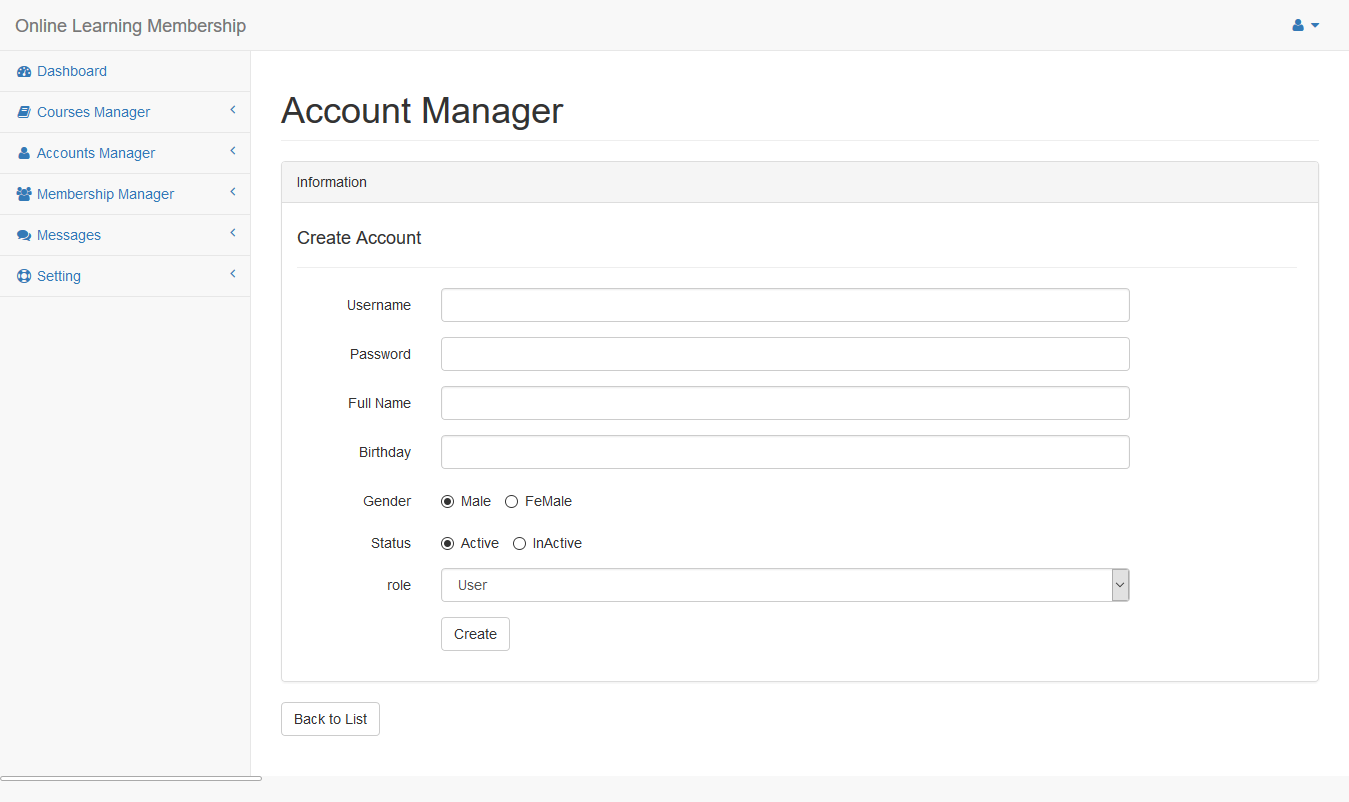Screen dimensions: 1349x802
Task: Open the user profile icon menu
Action: (x=1305, y=25)
